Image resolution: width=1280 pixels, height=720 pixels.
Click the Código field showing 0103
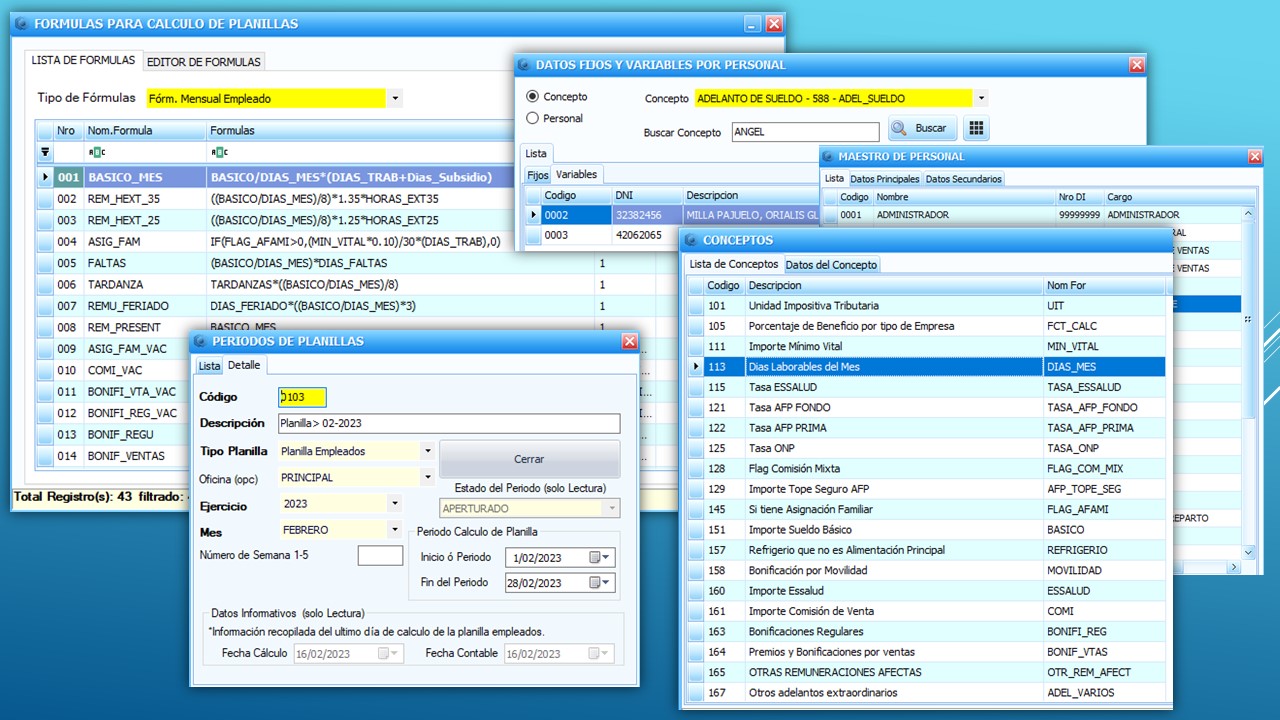[302, 397]
